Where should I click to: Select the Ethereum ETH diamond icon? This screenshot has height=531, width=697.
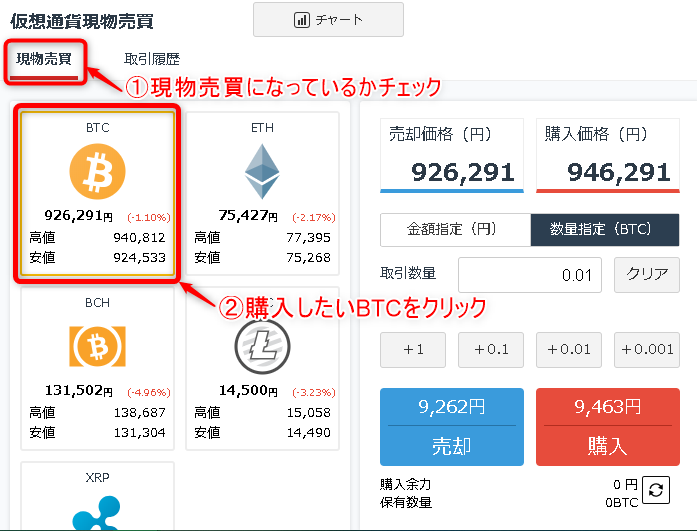point(262,171)
